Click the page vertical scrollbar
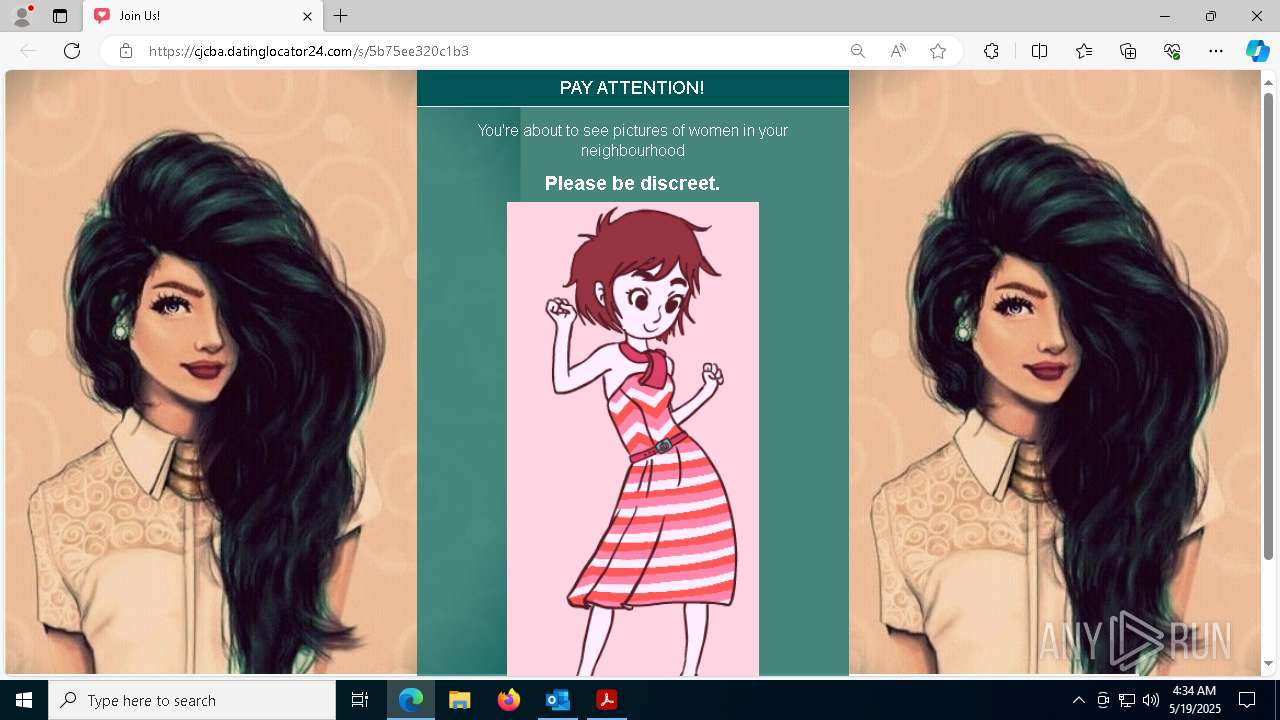The image size is (1280, 720). 1268,325
